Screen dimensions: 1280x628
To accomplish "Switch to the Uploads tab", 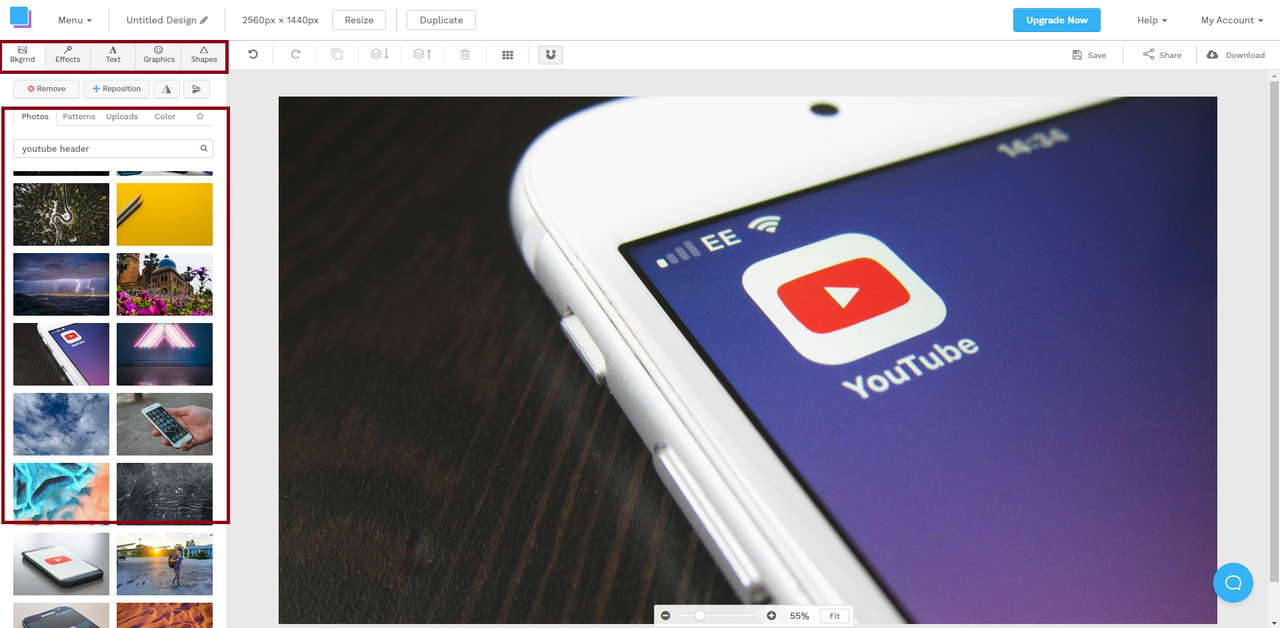I will point(122,117).
